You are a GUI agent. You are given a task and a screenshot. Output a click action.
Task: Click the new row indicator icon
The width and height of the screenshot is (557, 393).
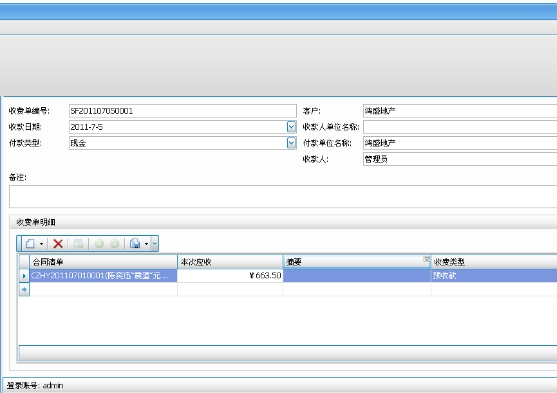coord(24,290)
